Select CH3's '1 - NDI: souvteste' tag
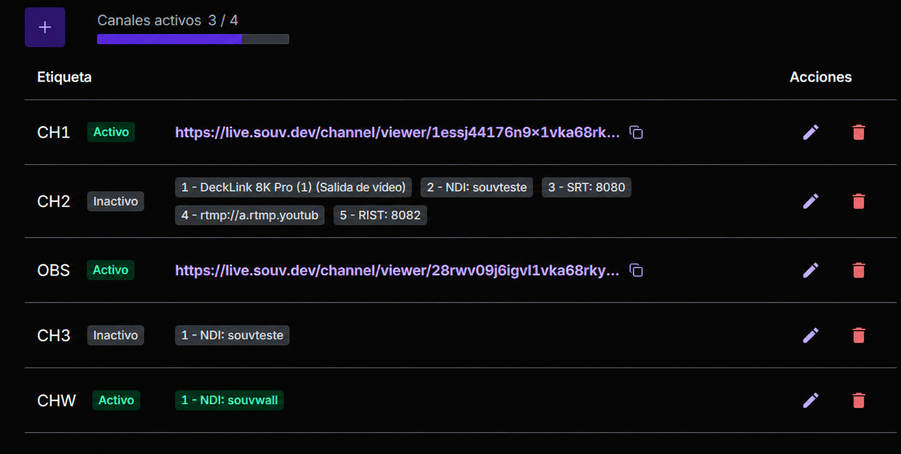This screenshot has width=901, height=454. [x=232, y=335]
